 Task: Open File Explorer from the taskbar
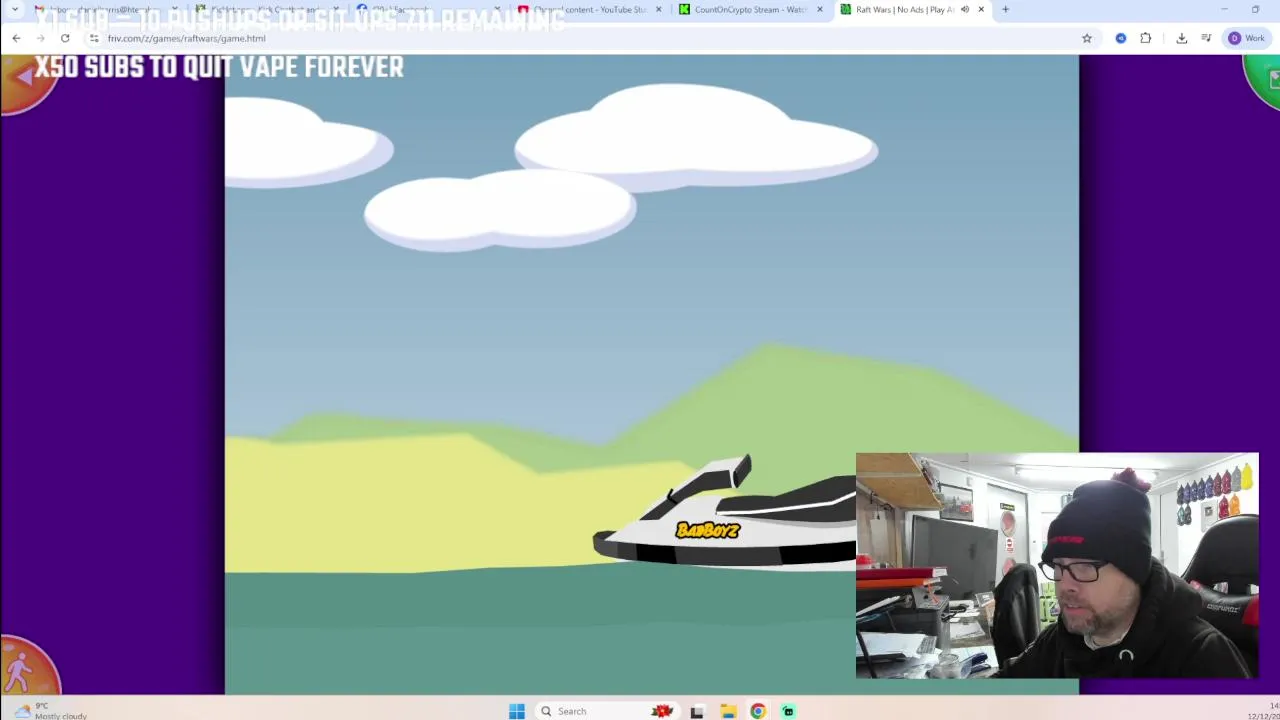728,711
